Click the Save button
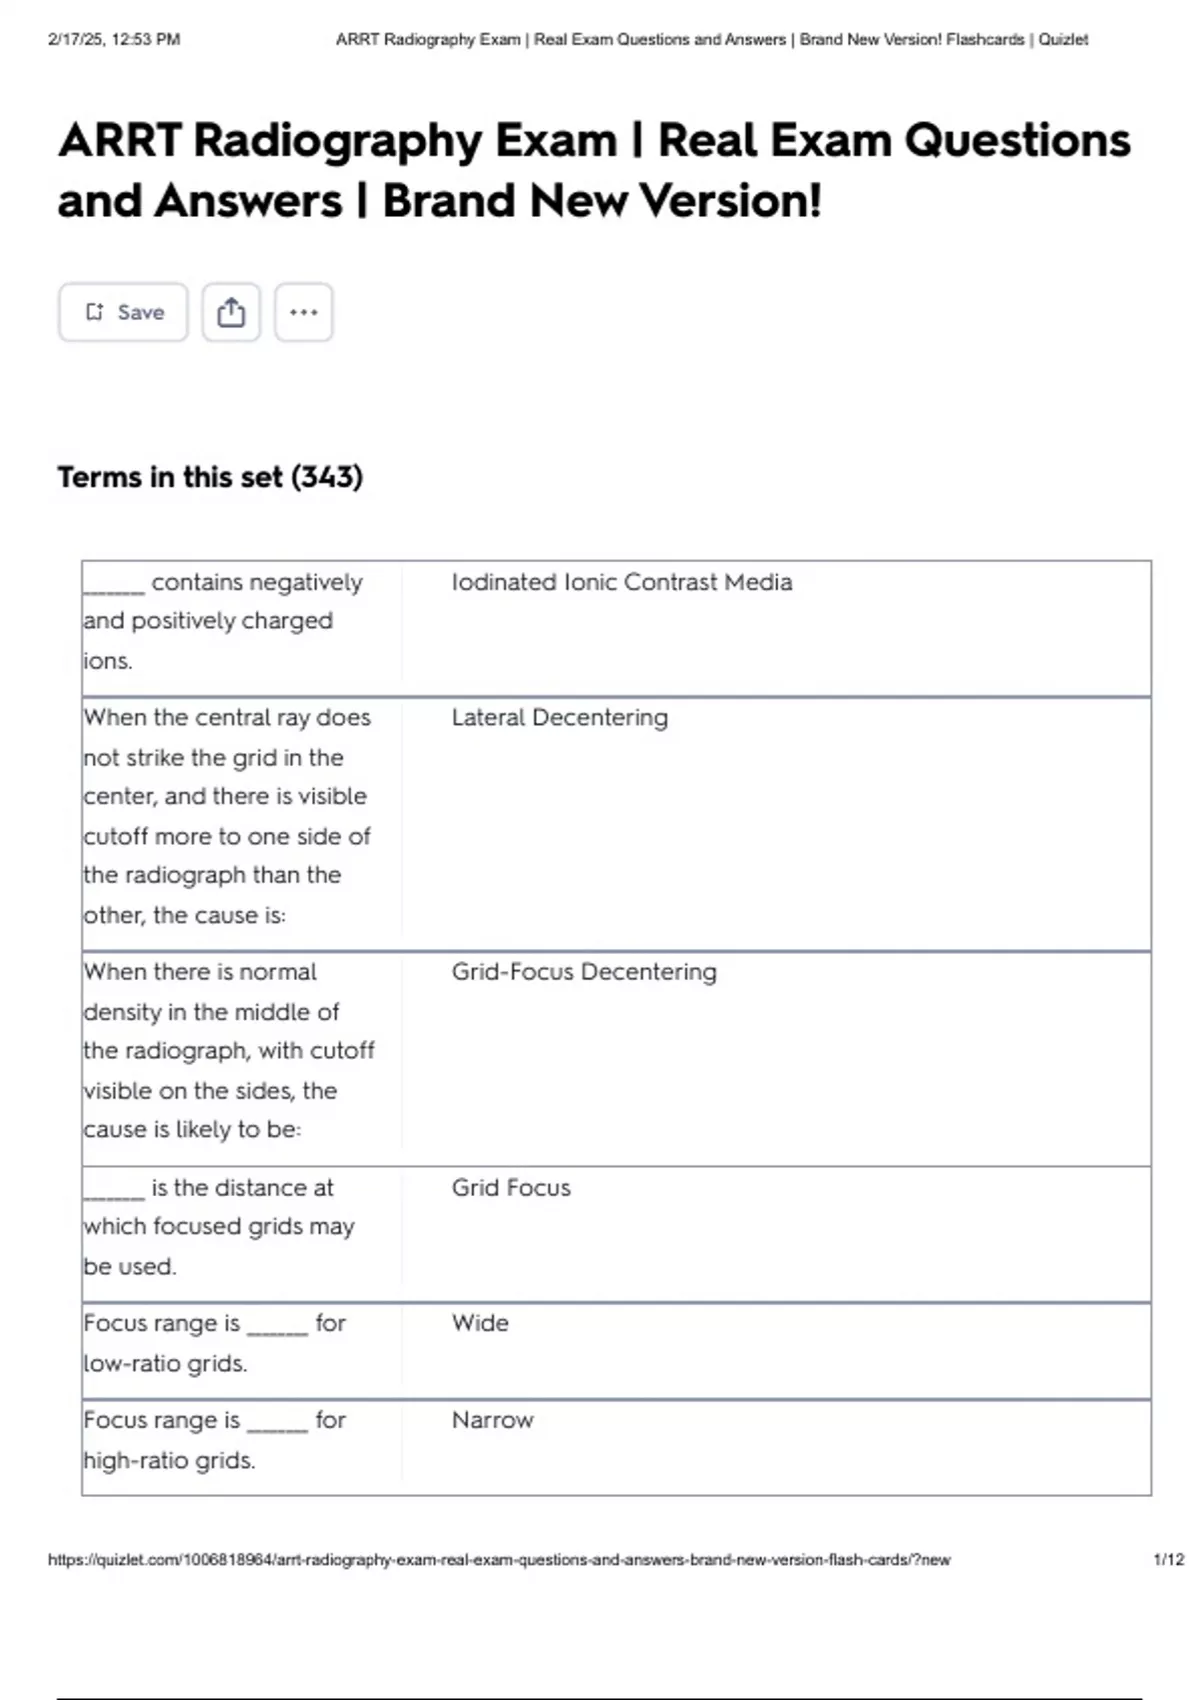1200x1700 pixels. 123,312
